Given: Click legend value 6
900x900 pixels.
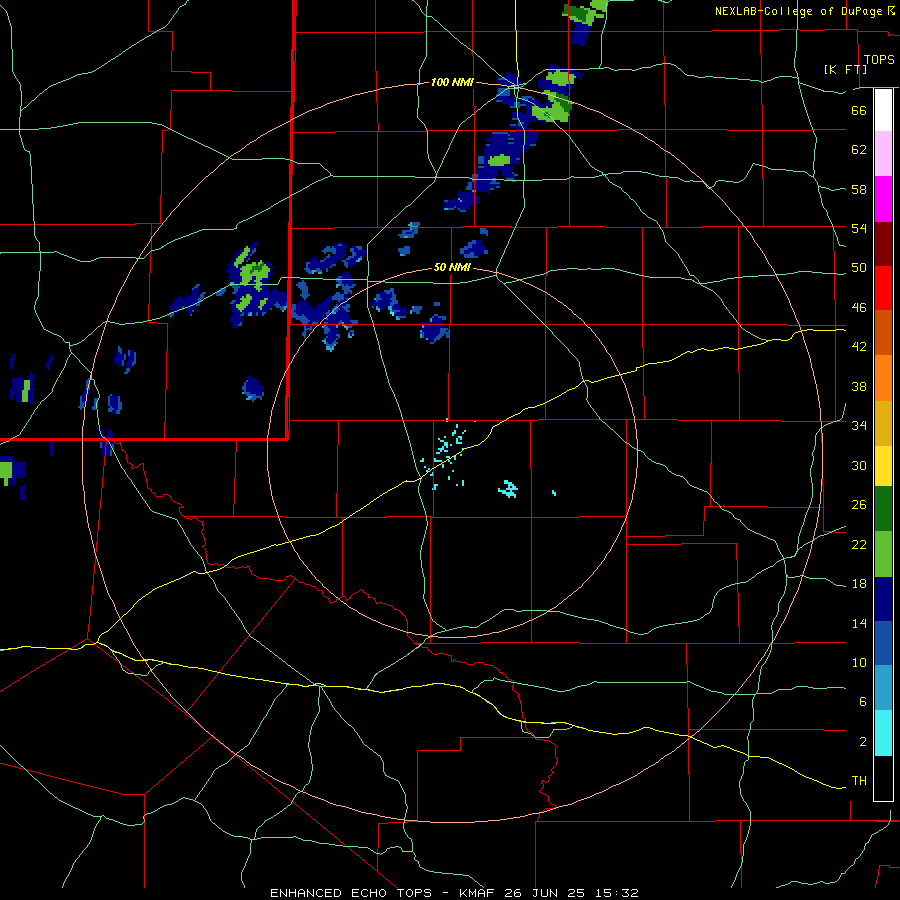Looking at the screenshot, I should [x=862, y=701].
